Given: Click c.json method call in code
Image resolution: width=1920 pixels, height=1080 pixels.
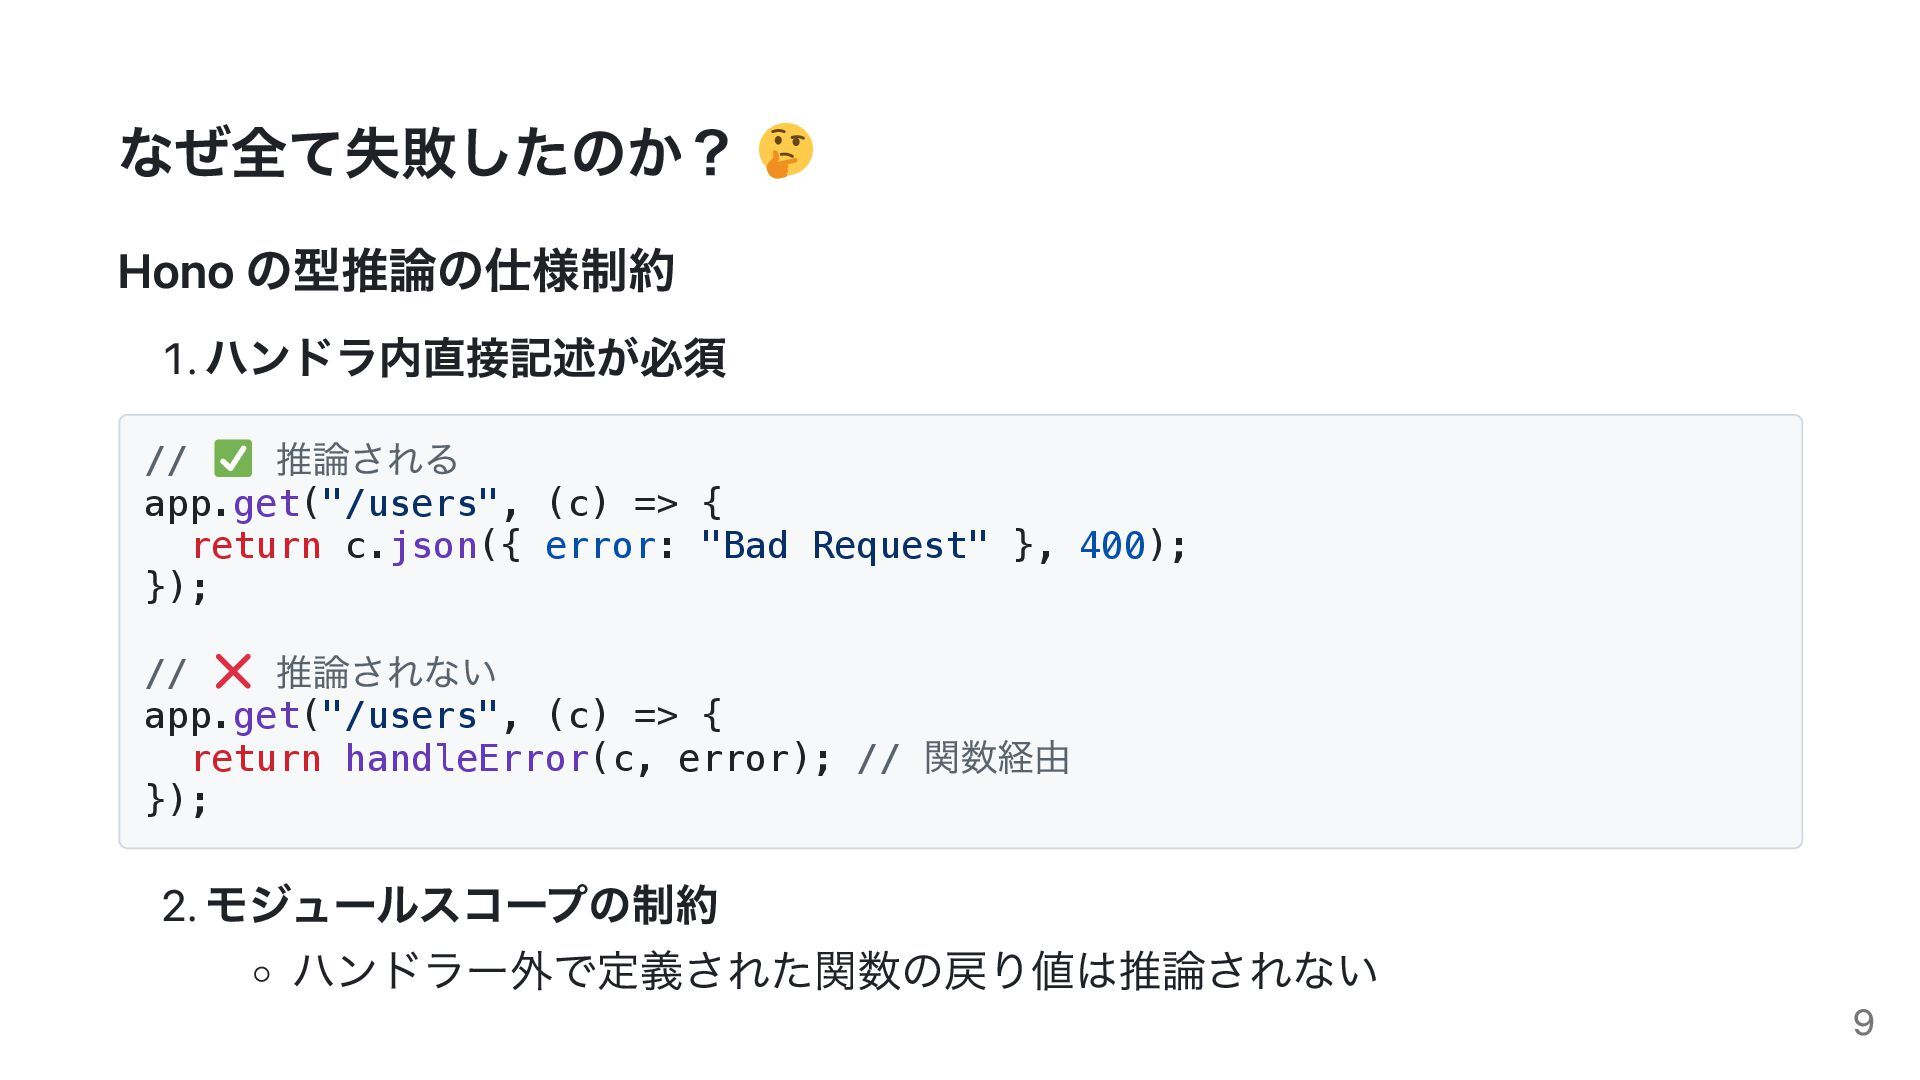Looking at the screenshot, I should 411,546.
